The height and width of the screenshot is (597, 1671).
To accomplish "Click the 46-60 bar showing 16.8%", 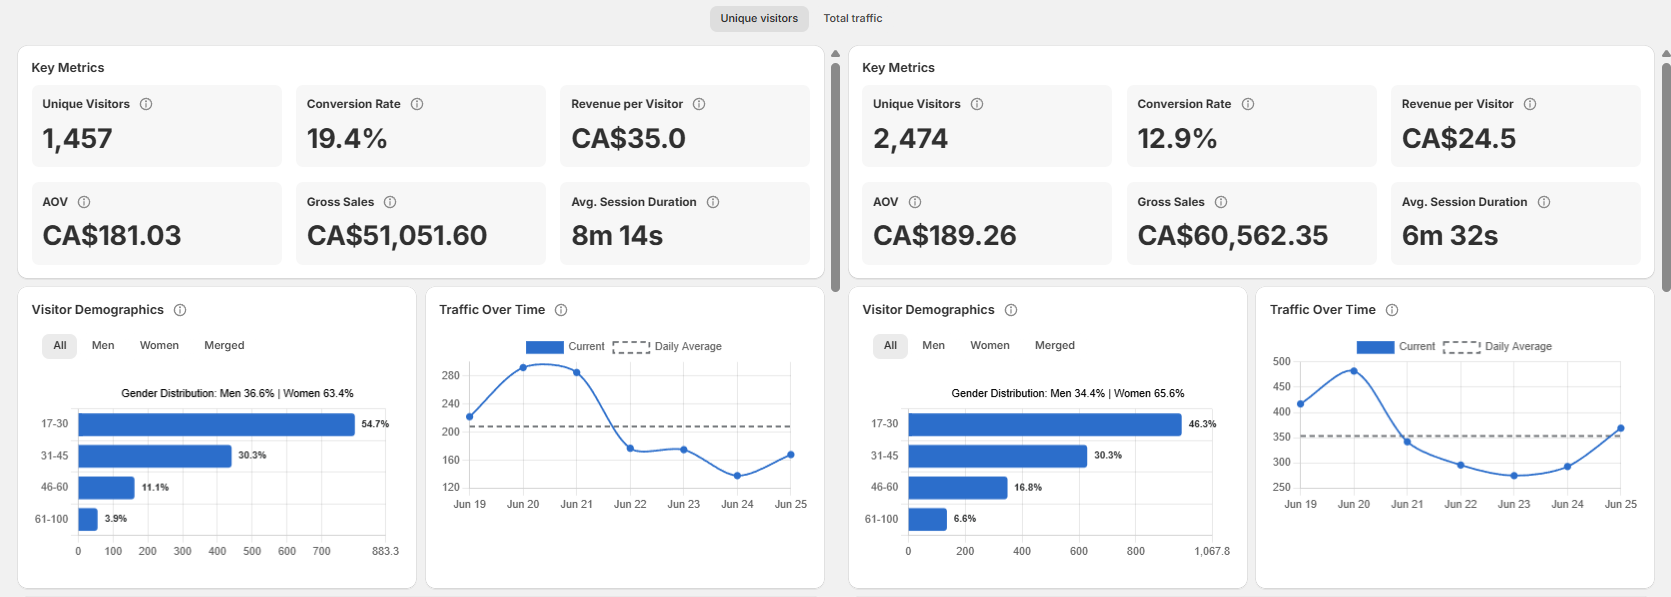I will click(958, 488).
